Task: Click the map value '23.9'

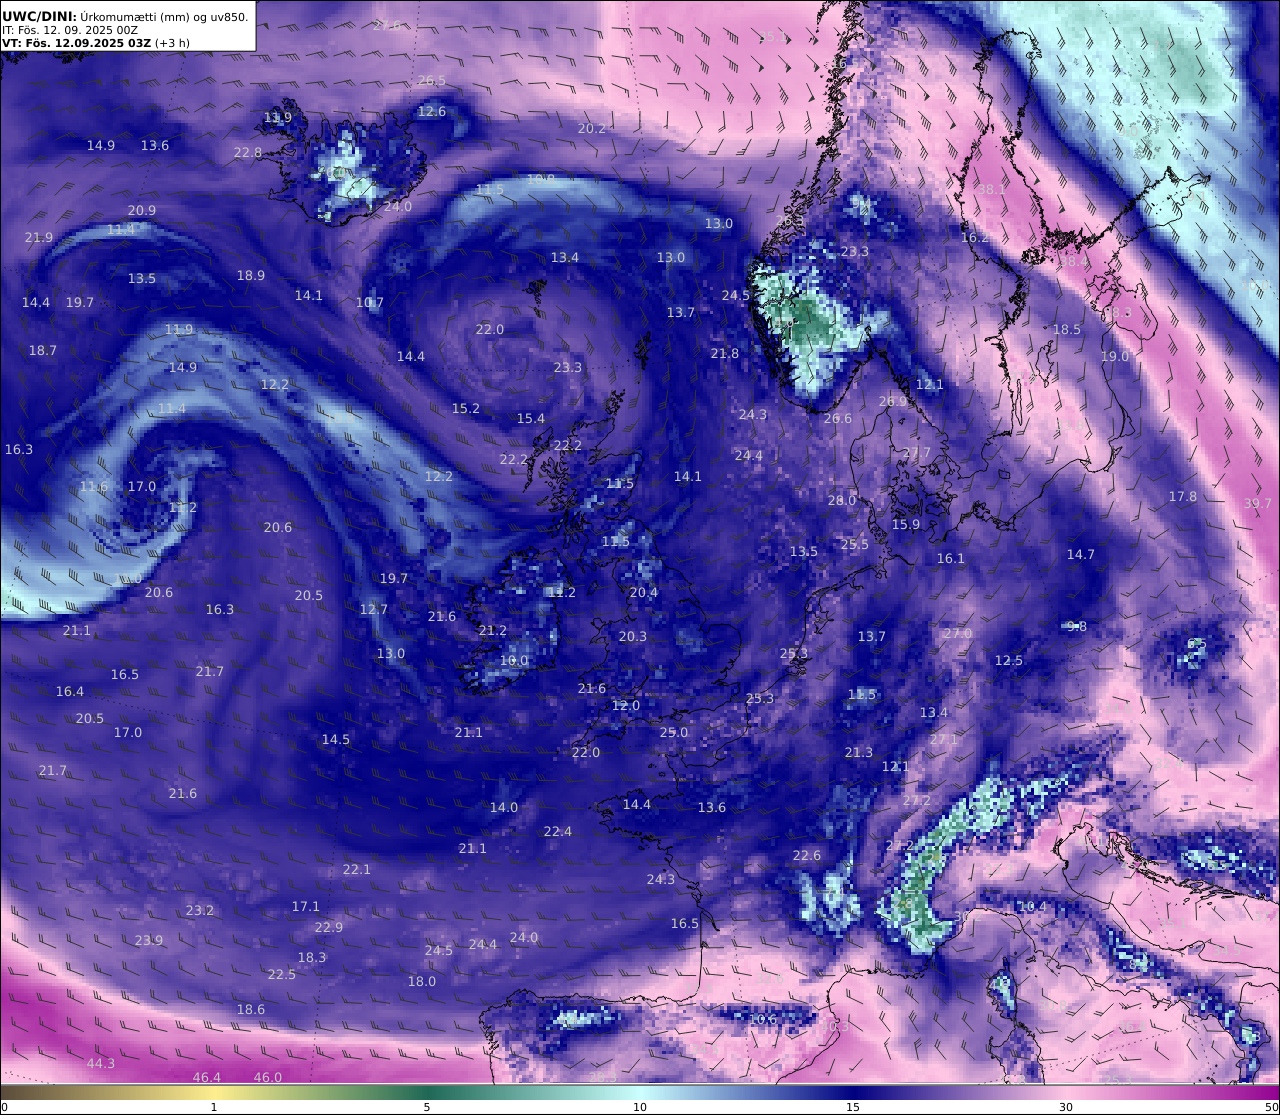Action: [x=149, y=940]
